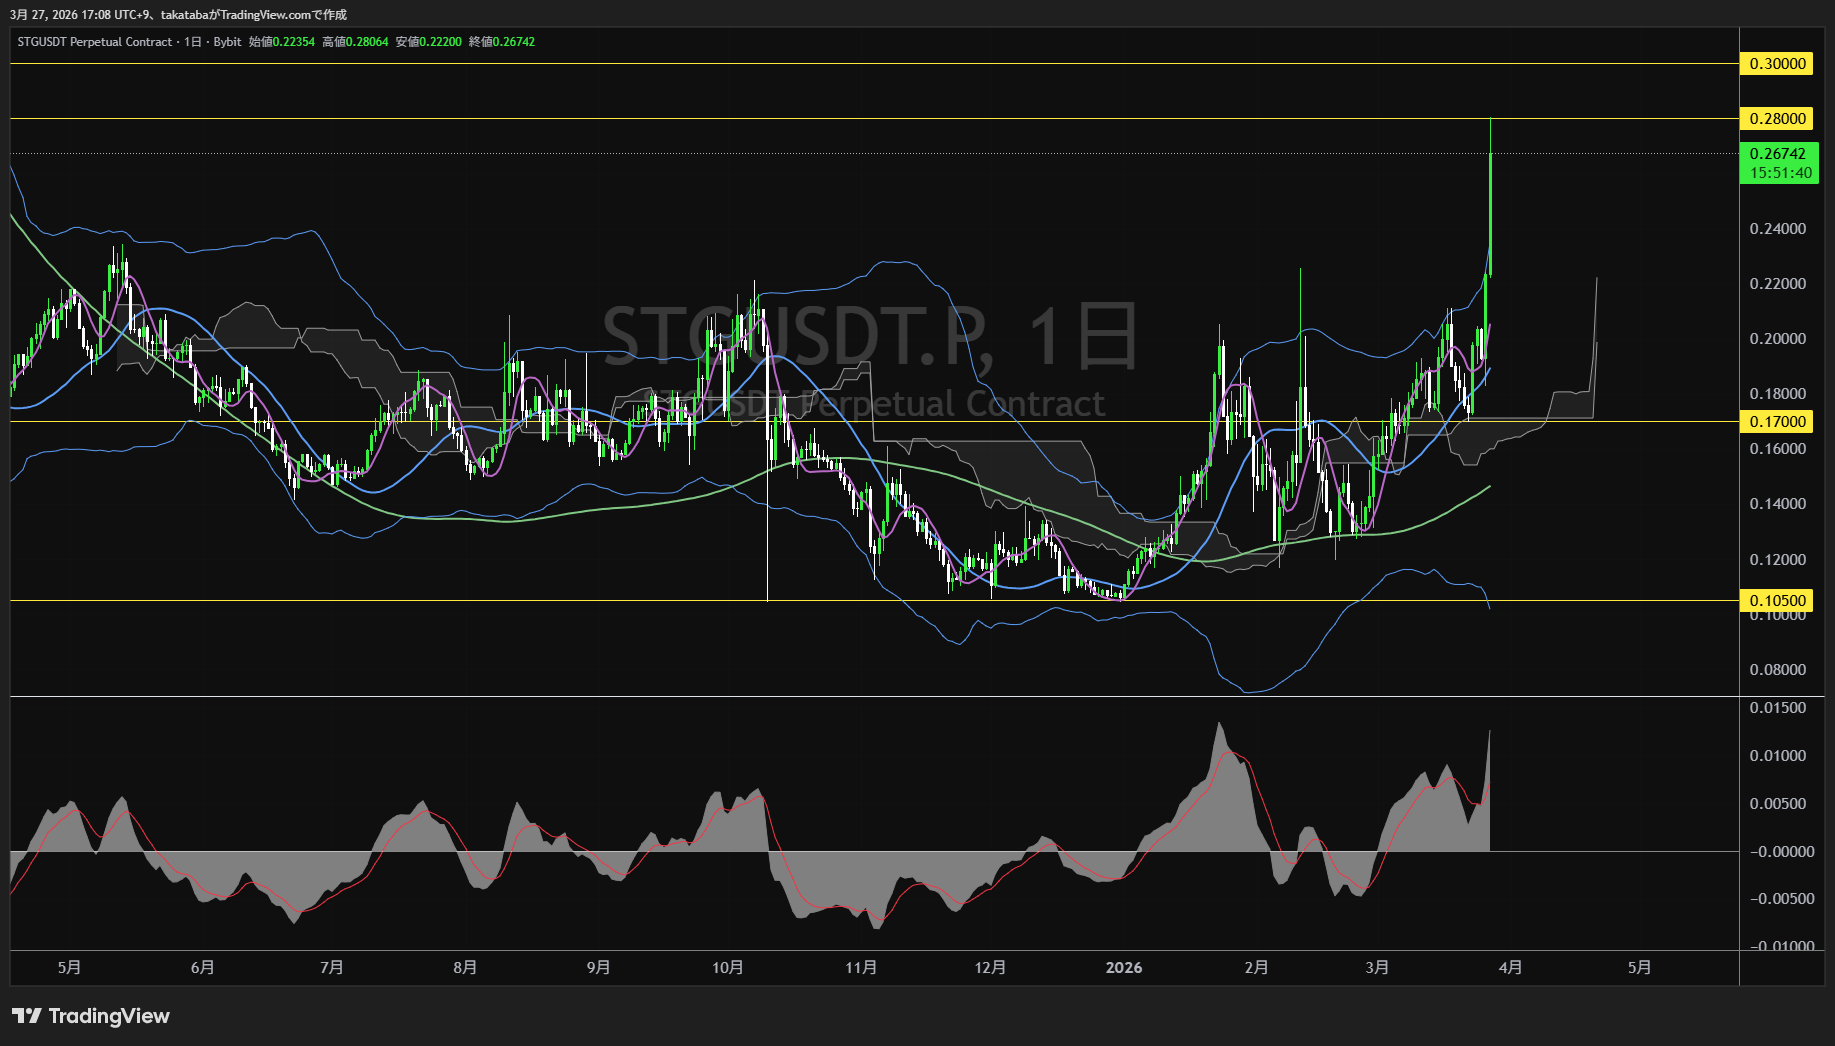Click the TradingView logo icon
1835x1046 pixels.
point(27,1016)
